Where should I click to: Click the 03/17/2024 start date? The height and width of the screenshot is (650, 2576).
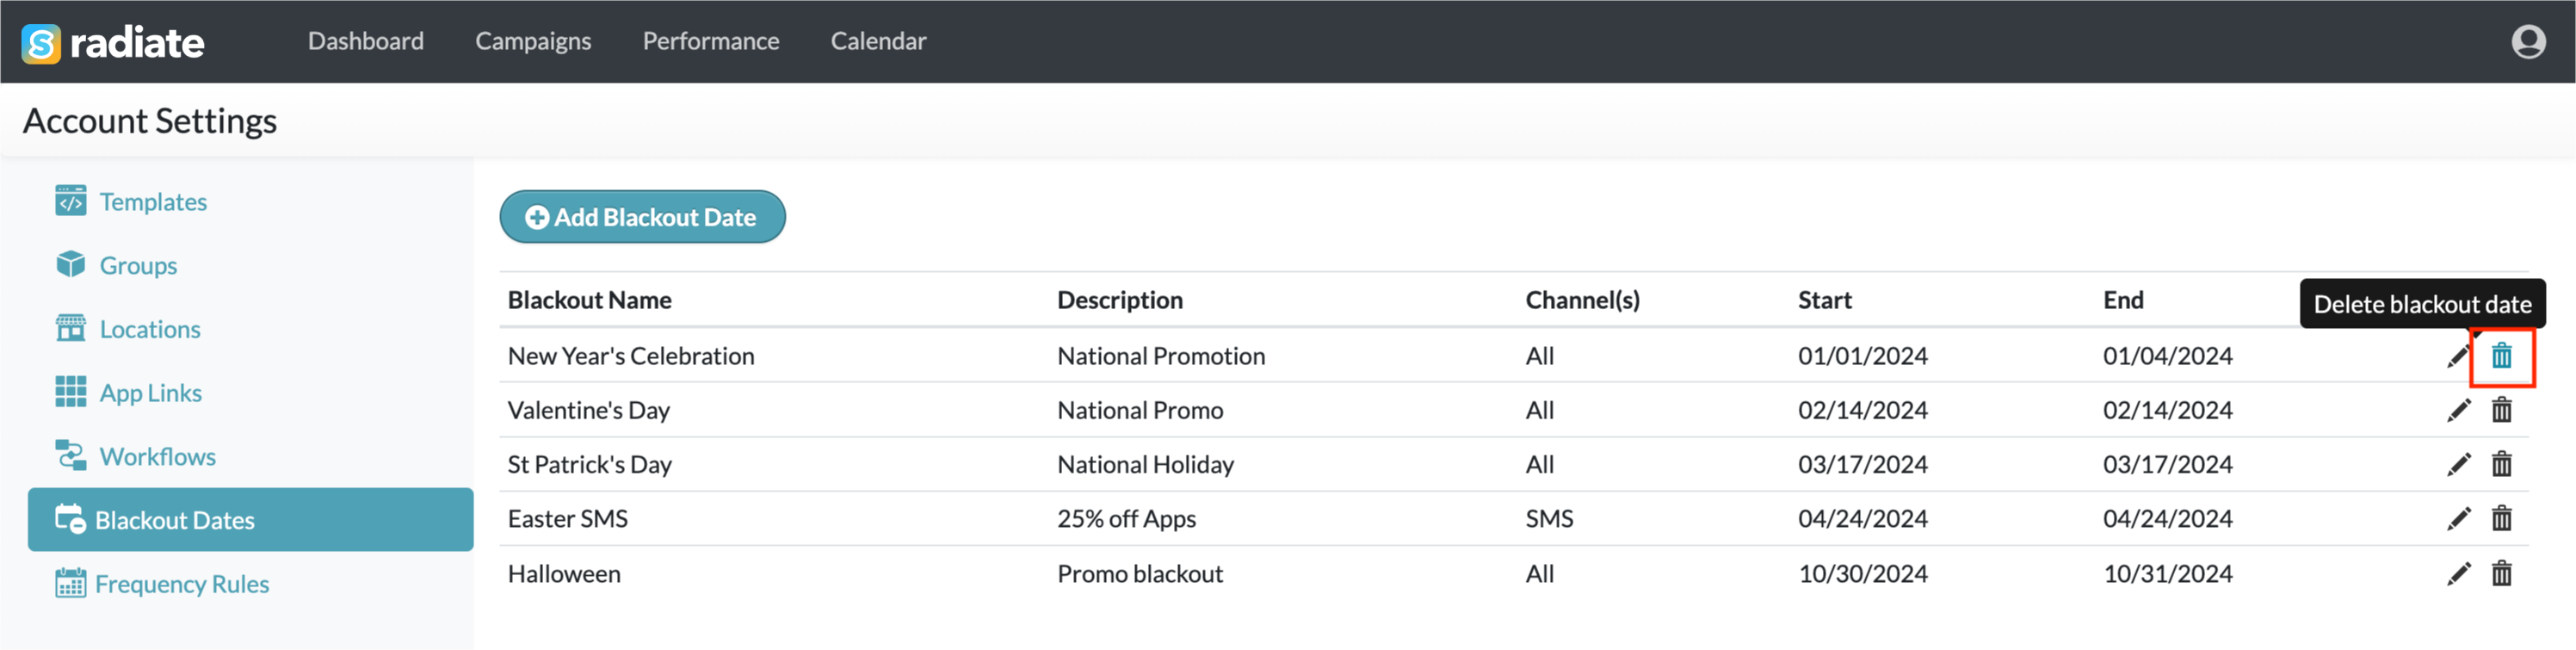[x=1862, y=464]
